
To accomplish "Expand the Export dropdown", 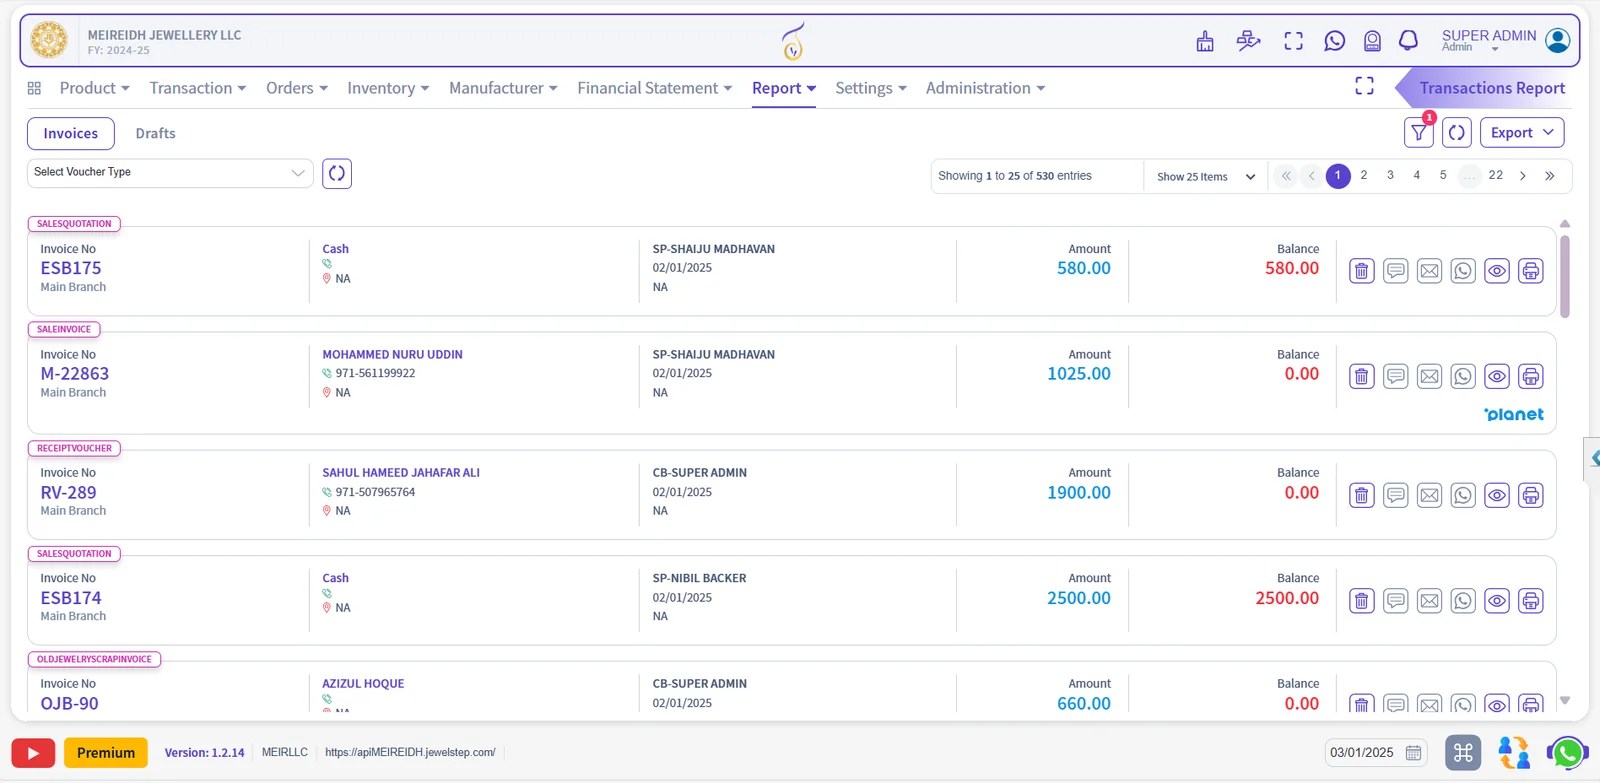I will (1522, 132).
